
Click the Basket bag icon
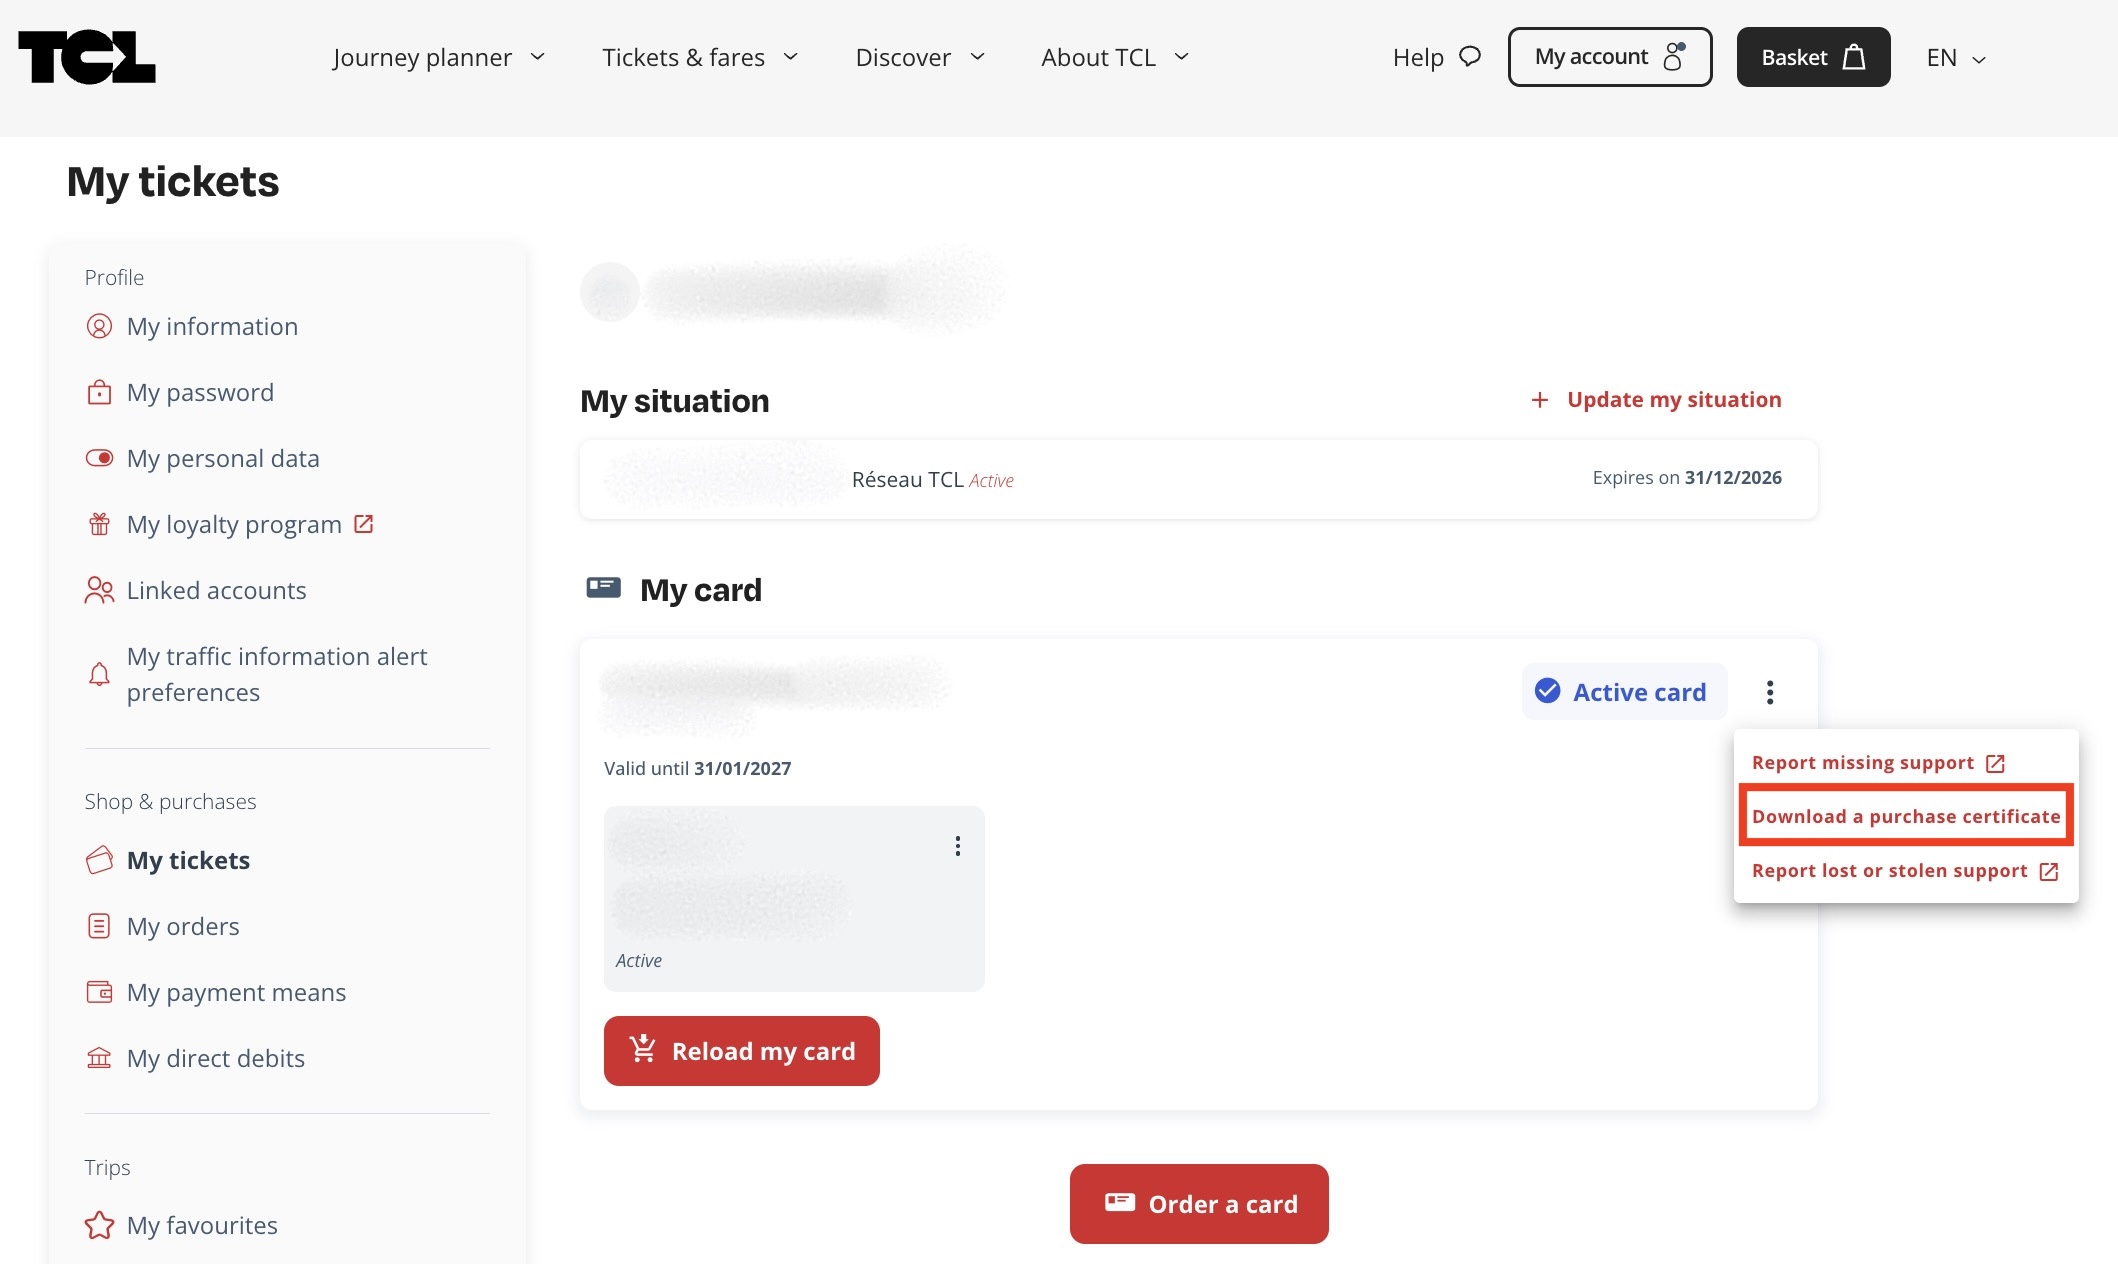(1854, 57)
